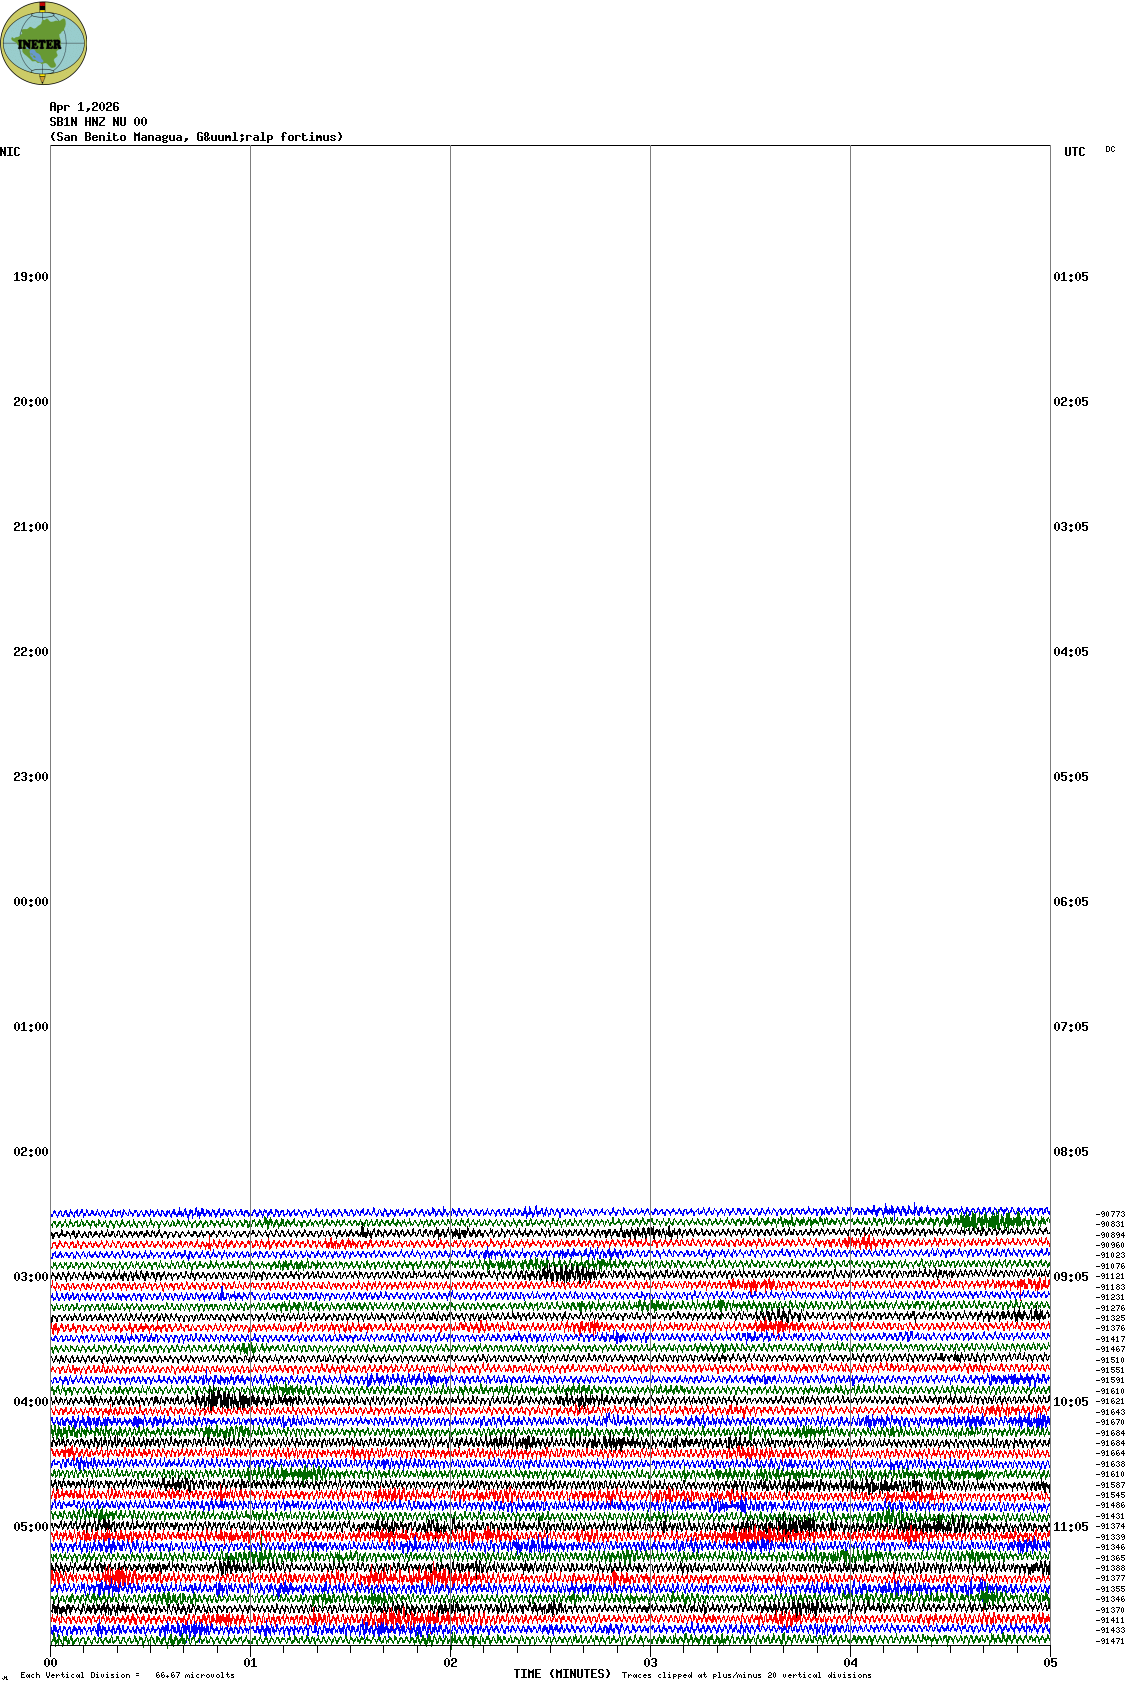Click the 06:05 UTC time label
Screen dimensions: 1130x1689
coord(1071,902)
